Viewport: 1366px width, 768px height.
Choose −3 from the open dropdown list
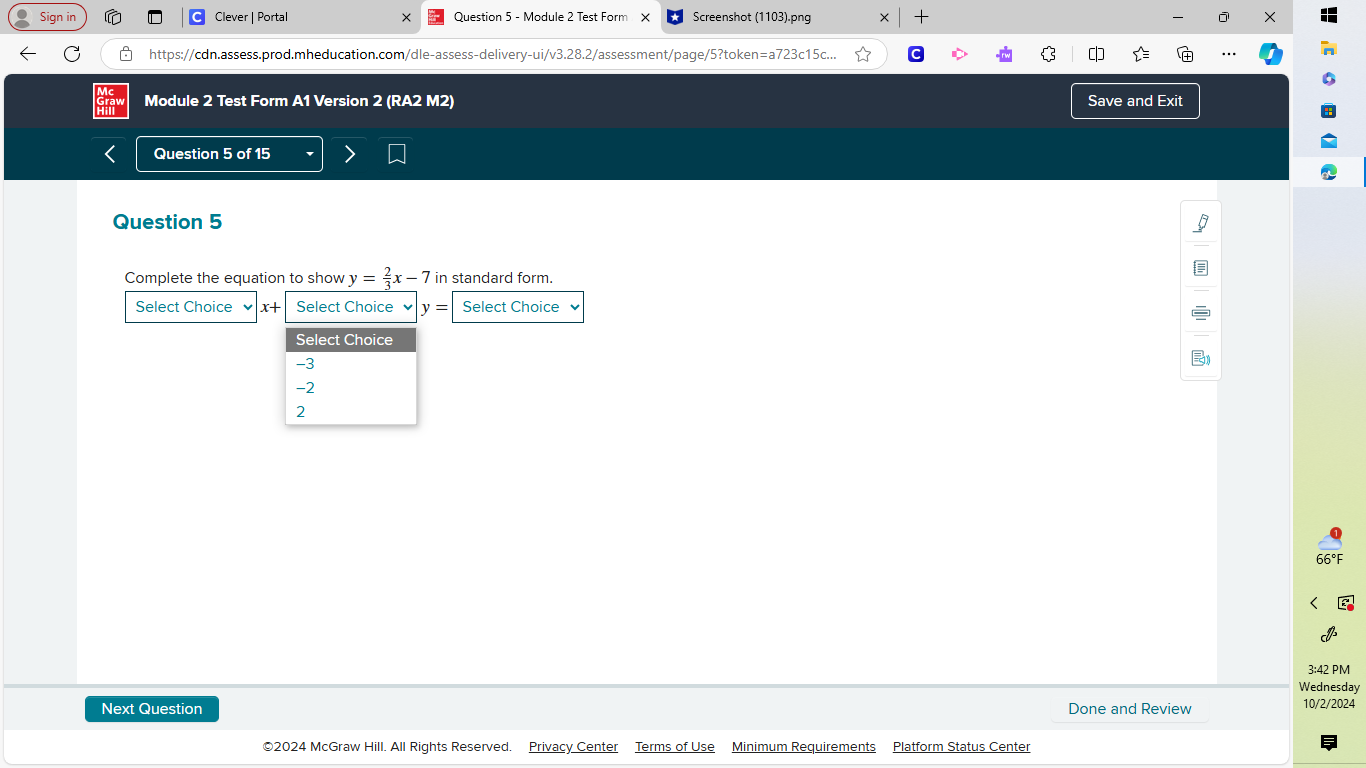[x=351, y=364]
